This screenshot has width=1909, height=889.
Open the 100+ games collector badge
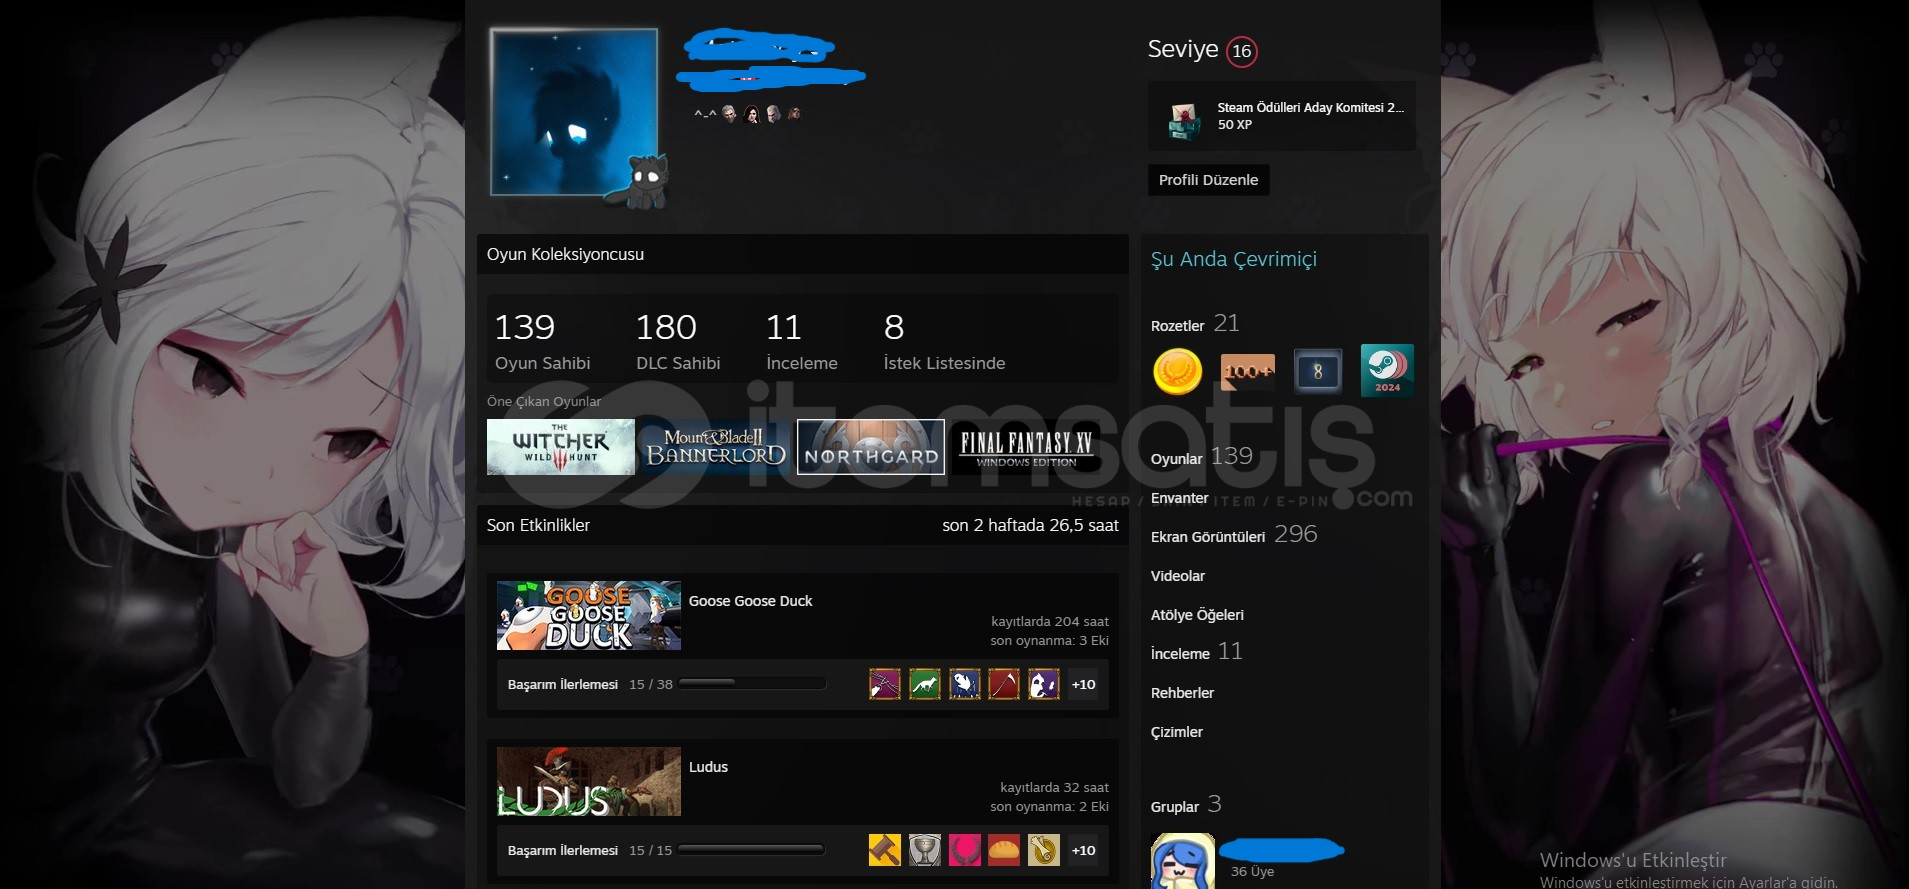pos(1247,371)
